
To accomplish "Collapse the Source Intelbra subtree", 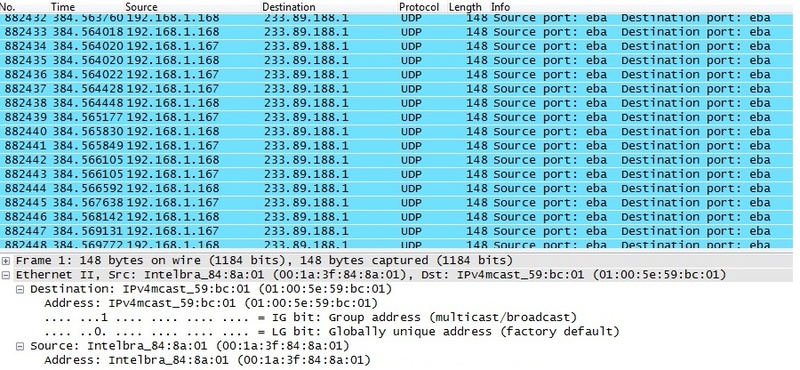I will point(20,346).
